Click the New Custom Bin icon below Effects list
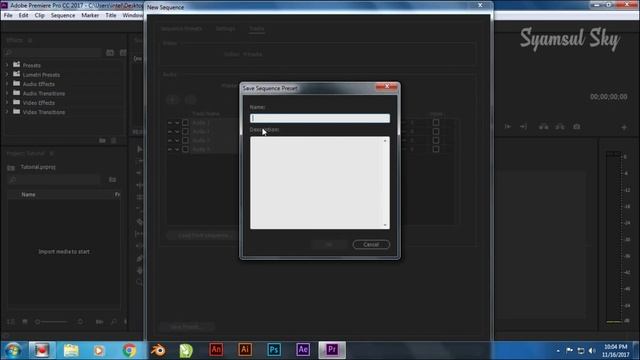This screenshot has height=360, width=640. tap(102, 140)
